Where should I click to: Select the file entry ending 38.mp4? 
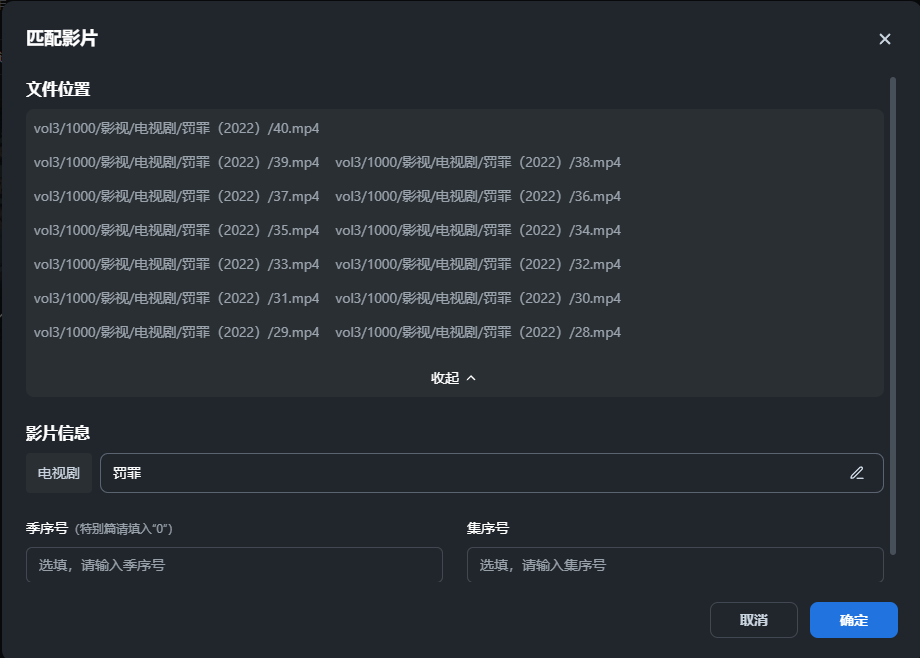[x=478, y=162]
